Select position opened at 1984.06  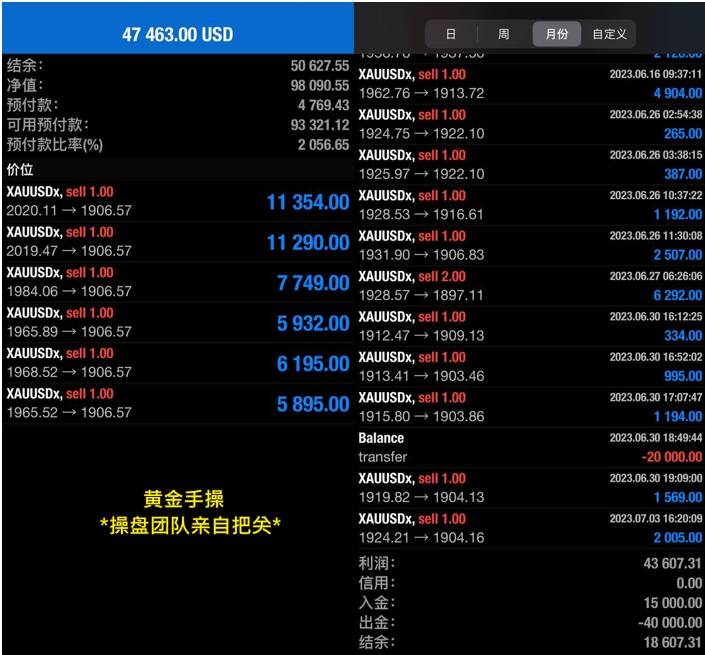pyautogui.click(x=178, y=282)
